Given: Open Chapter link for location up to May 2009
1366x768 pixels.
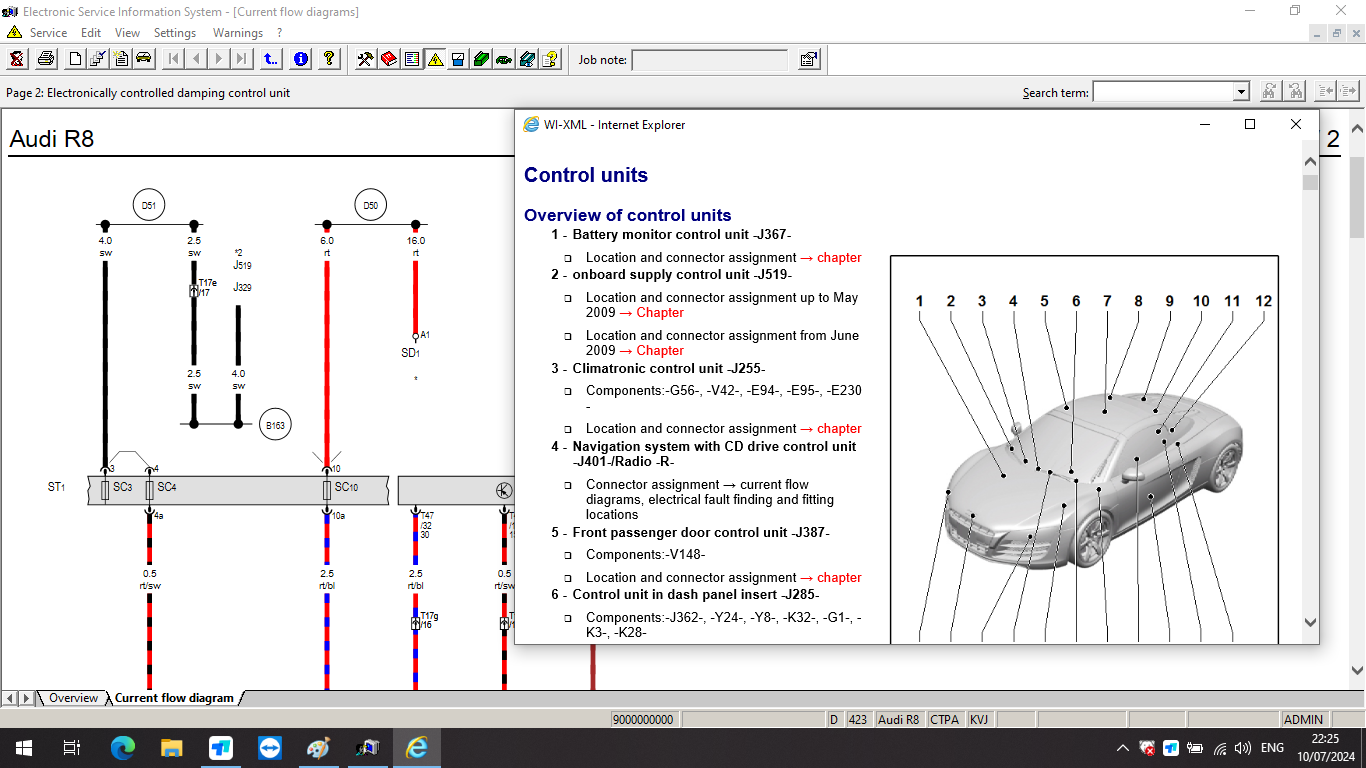Looking at the screenshot, I should pos(660,312).
